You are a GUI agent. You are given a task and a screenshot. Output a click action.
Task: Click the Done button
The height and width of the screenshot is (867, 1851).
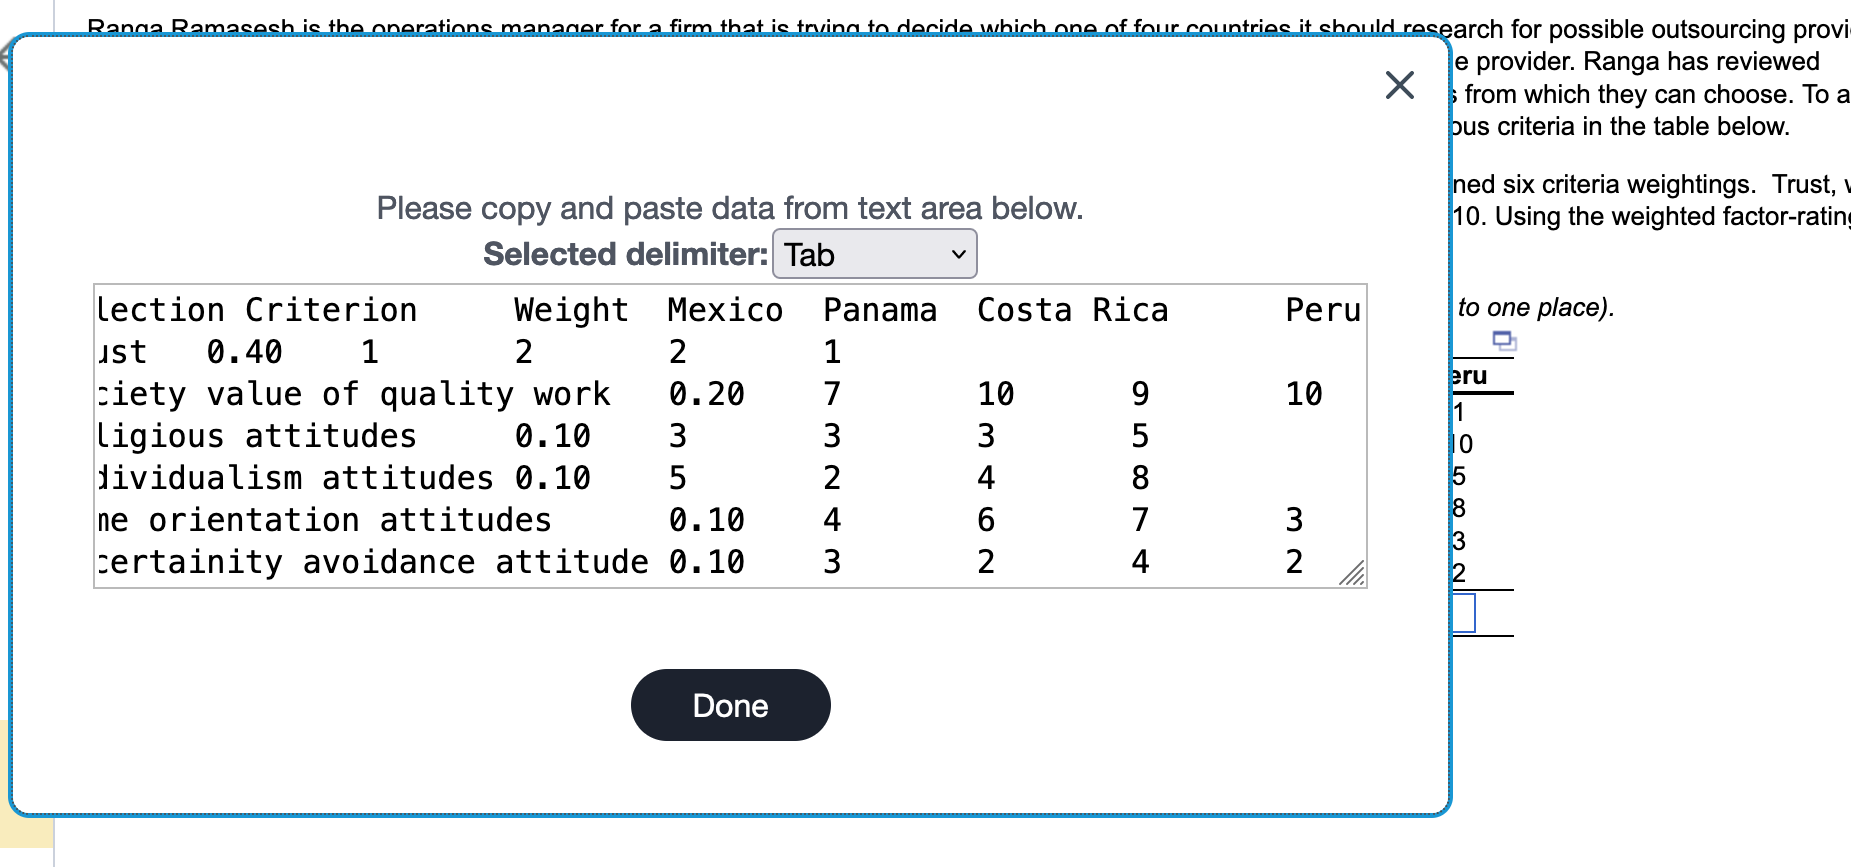730,705
